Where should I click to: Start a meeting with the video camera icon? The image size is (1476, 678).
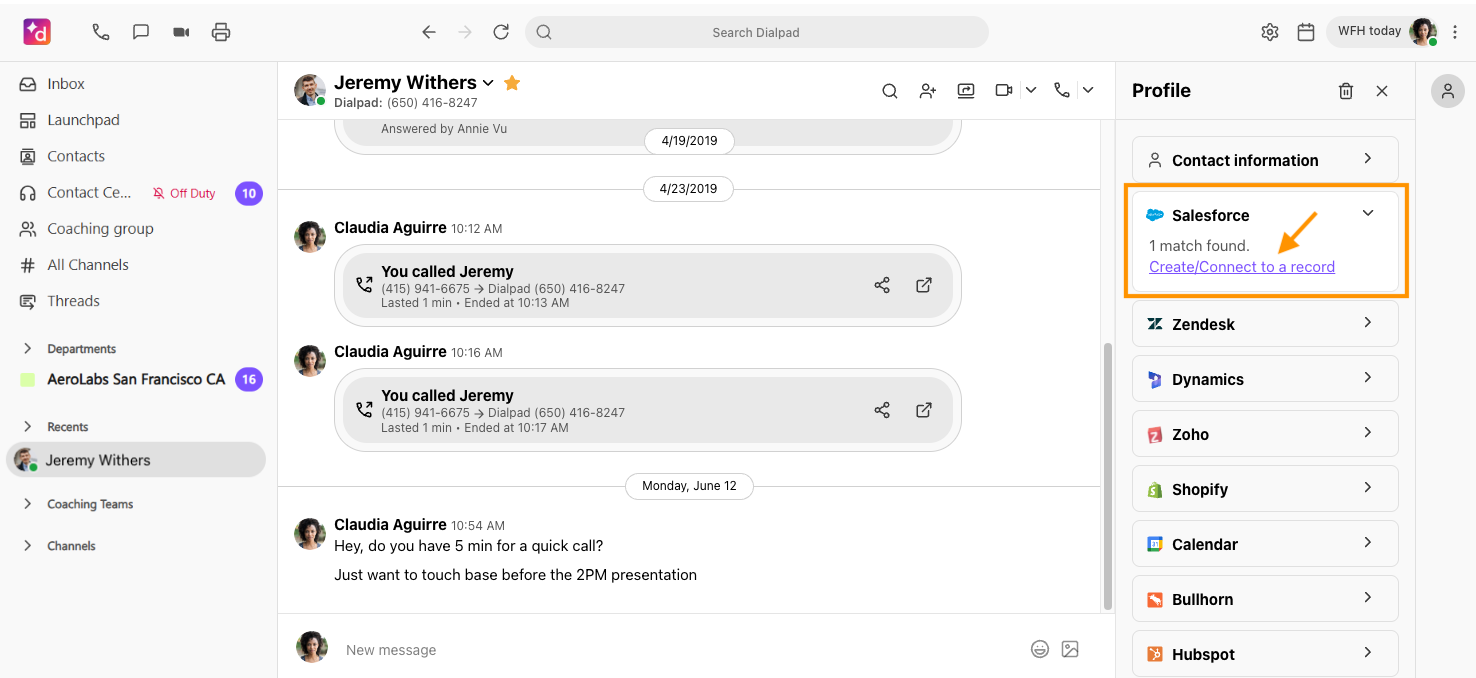[x=181, y=32]
